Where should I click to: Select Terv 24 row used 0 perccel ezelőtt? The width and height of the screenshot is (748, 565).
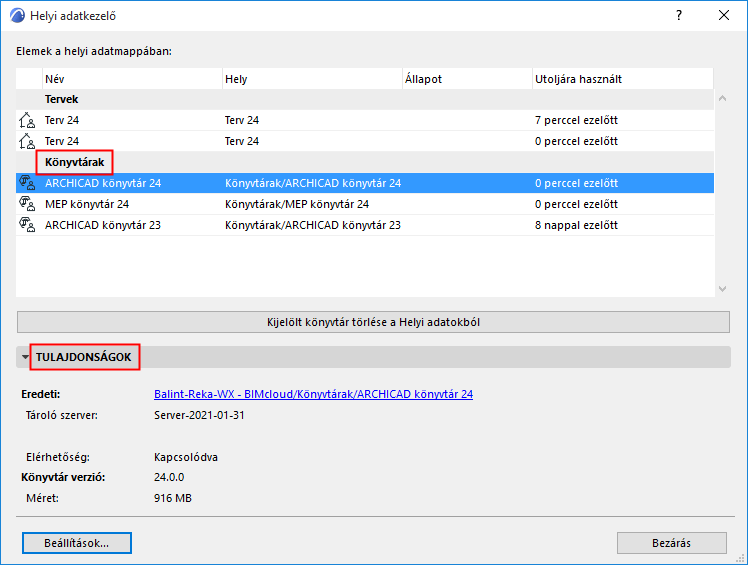[x=365, y=141]
